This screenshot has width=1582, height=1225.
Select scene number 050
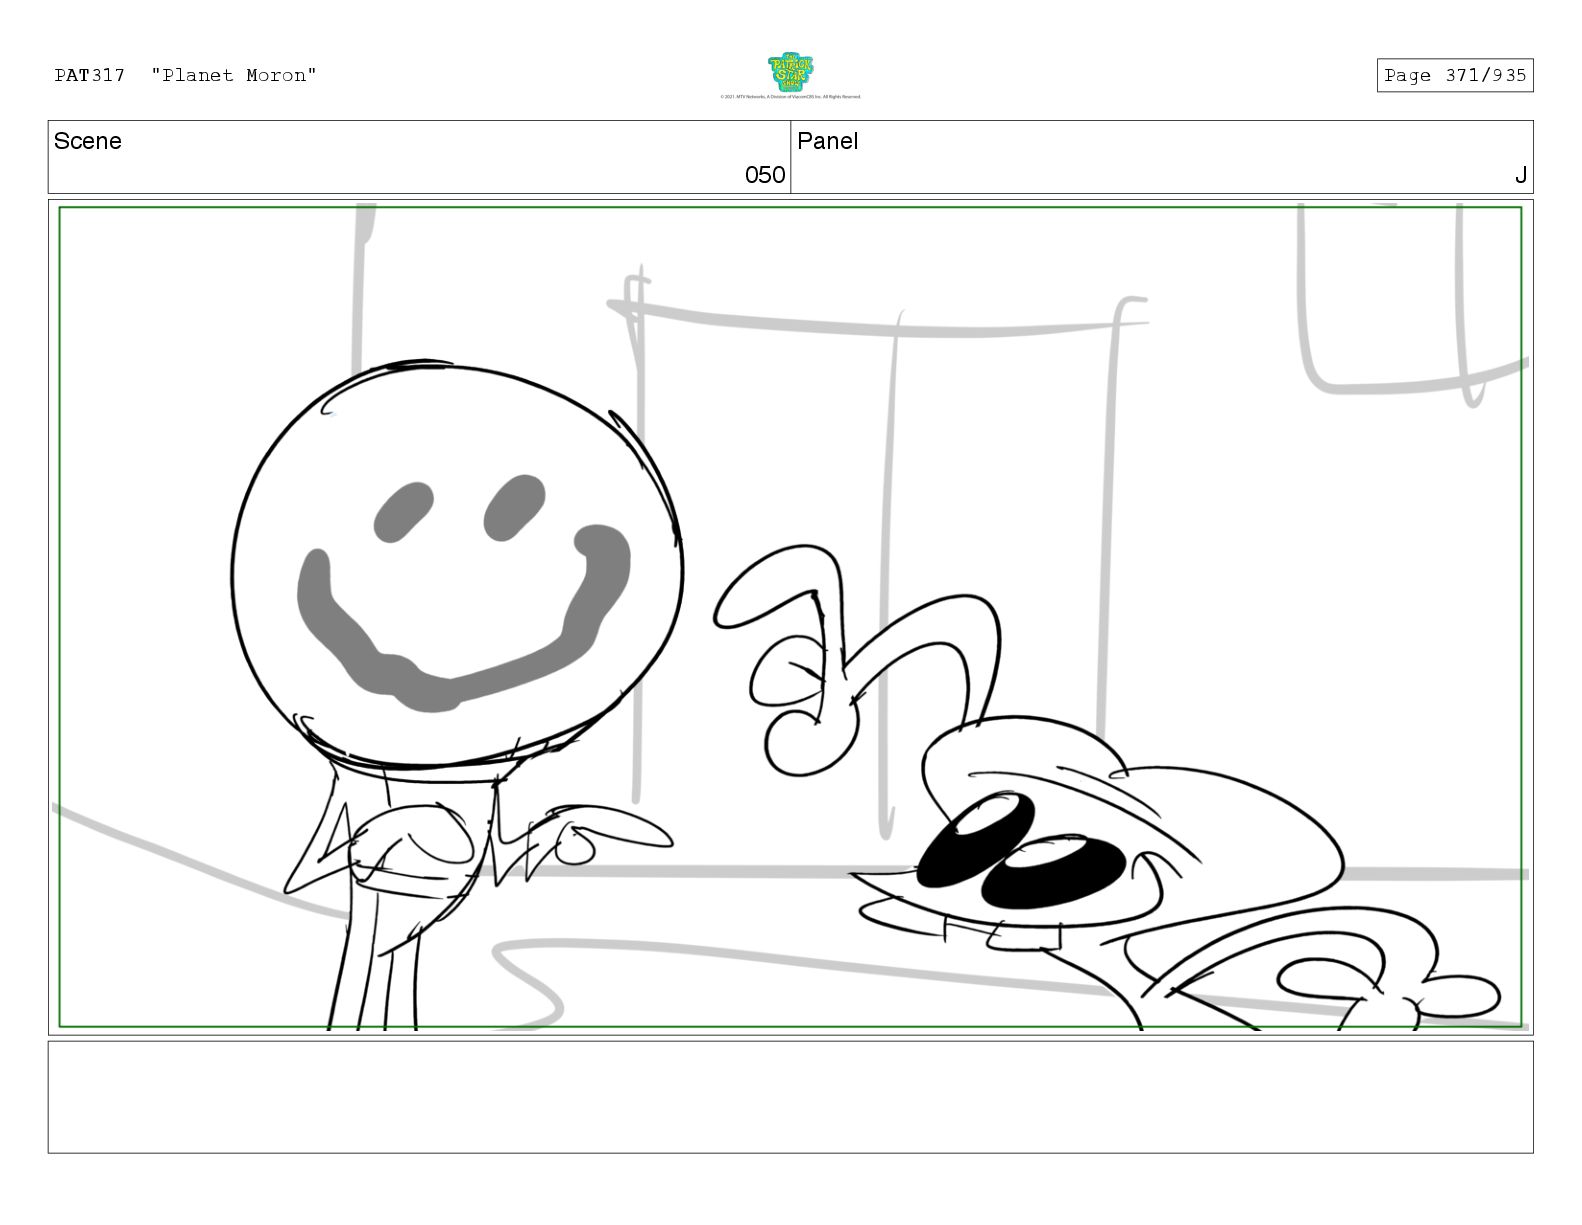765,175
